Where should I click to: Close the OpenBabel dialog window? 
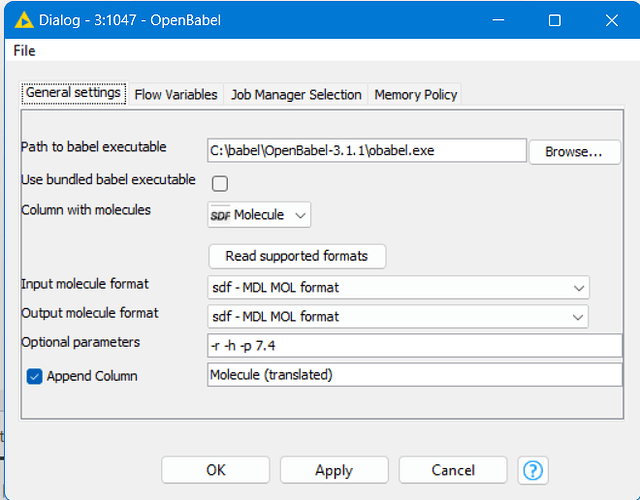[x=611, y=20]
